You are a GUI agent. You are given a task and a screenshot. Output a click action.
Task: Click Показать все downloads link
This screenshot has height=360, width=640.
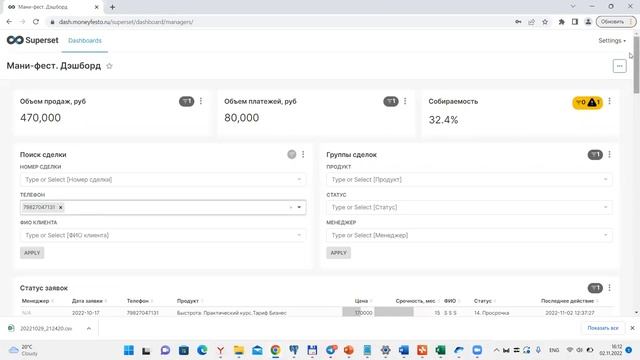[x=603, y=328]
